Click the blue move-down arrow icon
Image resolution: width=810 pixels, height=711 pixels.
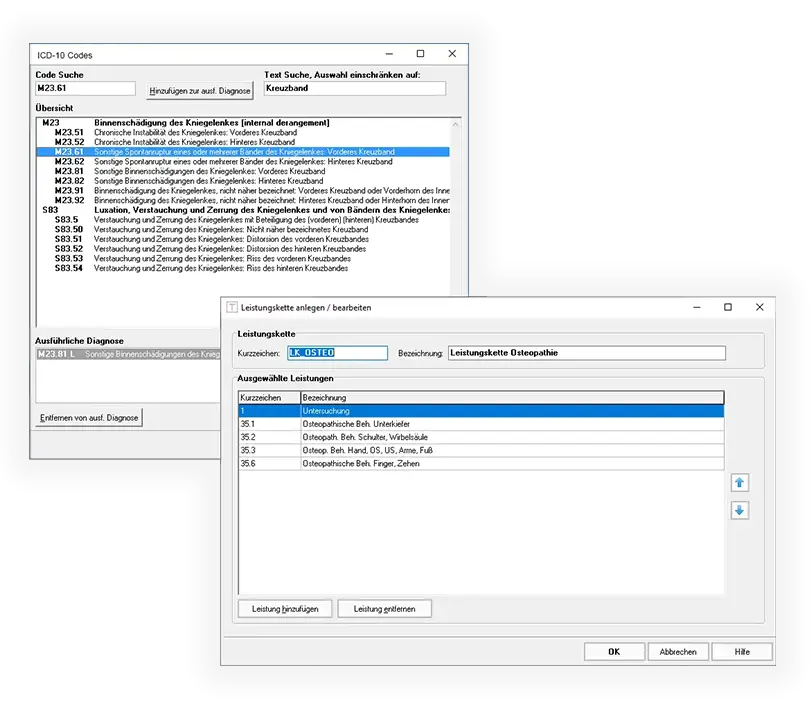tap(740, 511)
